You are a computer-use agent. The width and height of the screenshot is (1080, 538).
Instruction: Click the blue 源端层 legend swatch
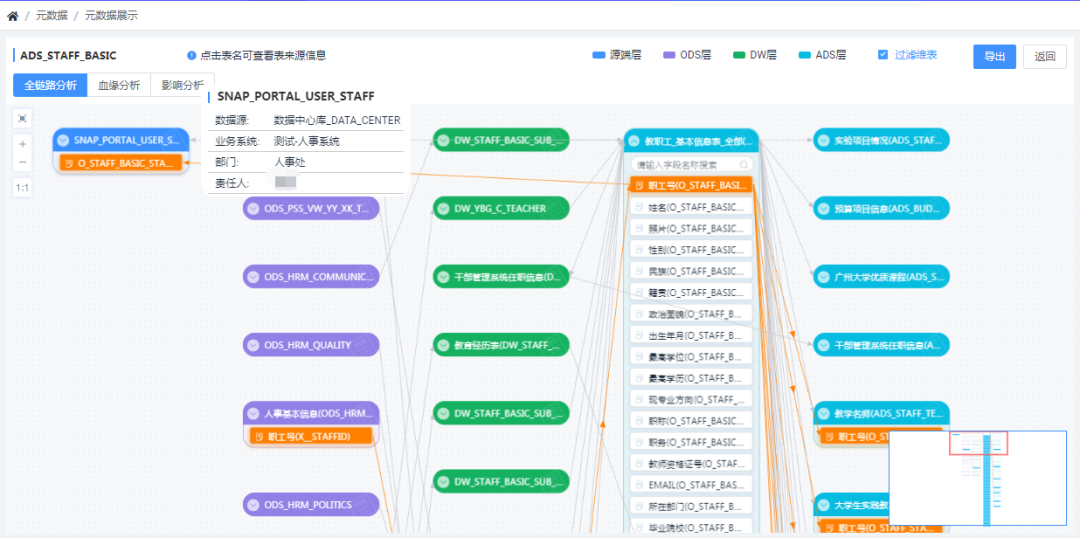click(599, 55)
